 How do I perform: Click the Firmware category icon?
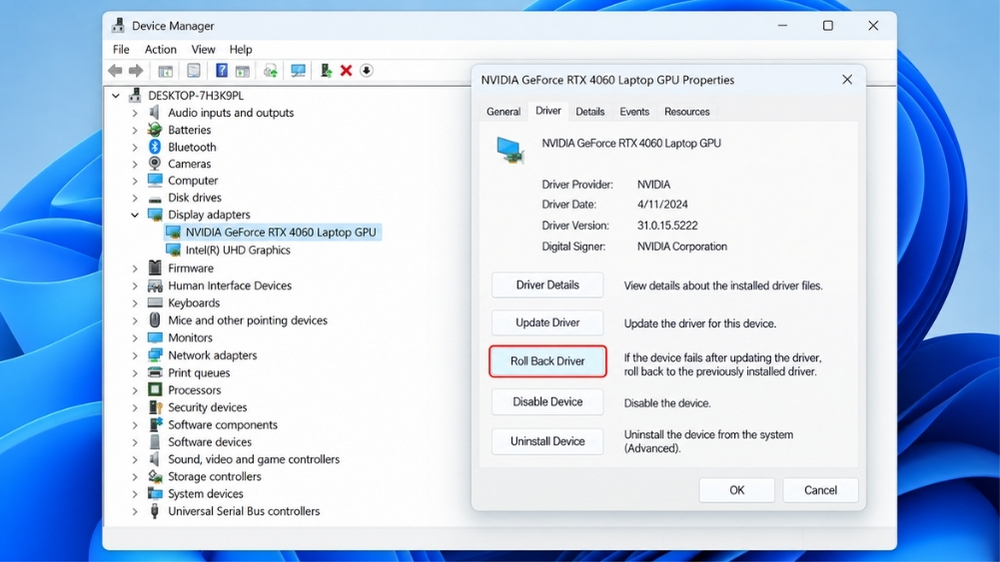[155, 268]
